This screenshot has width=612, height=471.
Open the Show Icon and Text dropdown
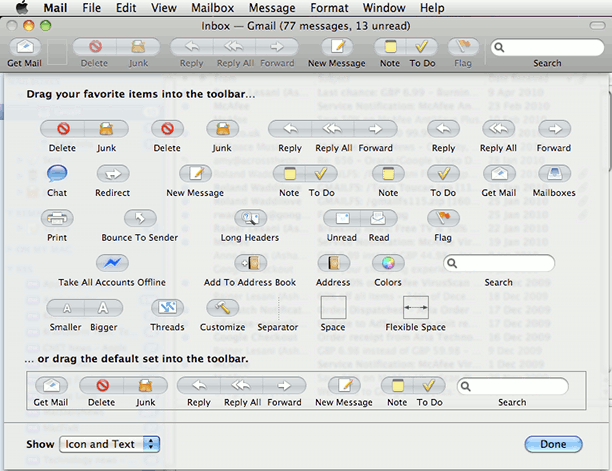tap(109, 444)
